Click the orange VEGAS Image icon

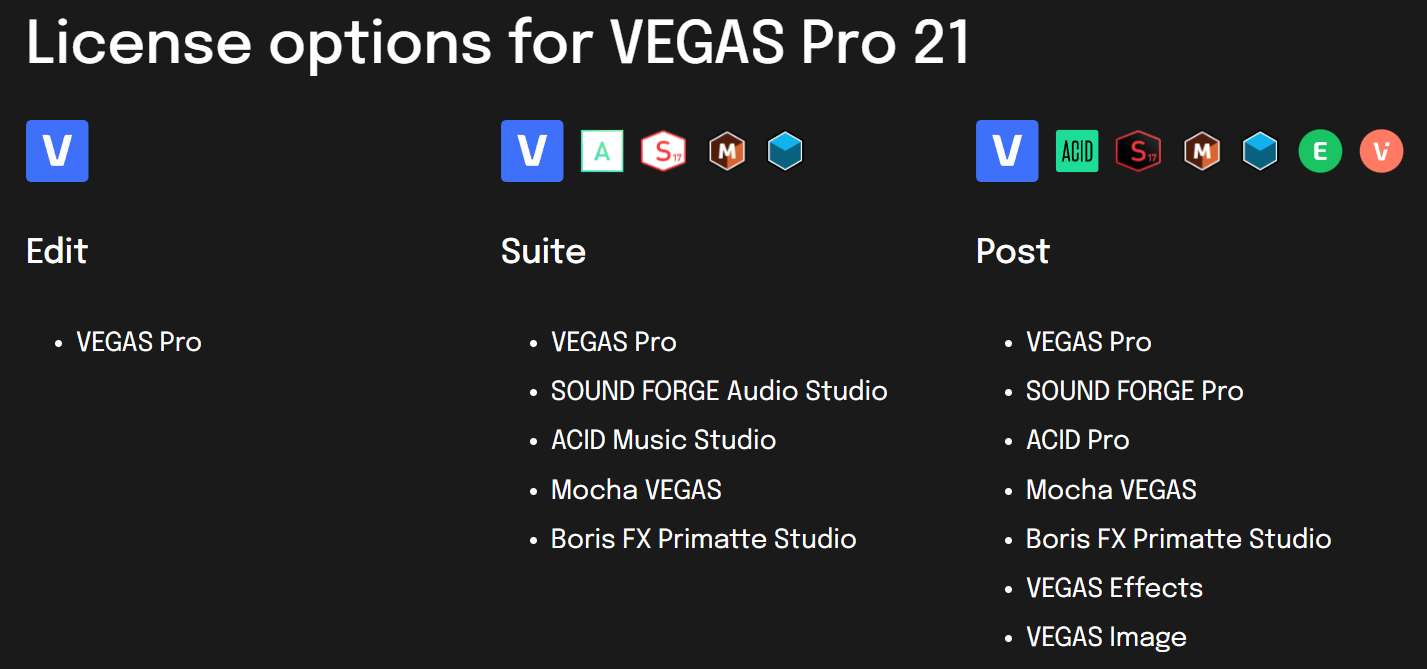point(1381,152)
